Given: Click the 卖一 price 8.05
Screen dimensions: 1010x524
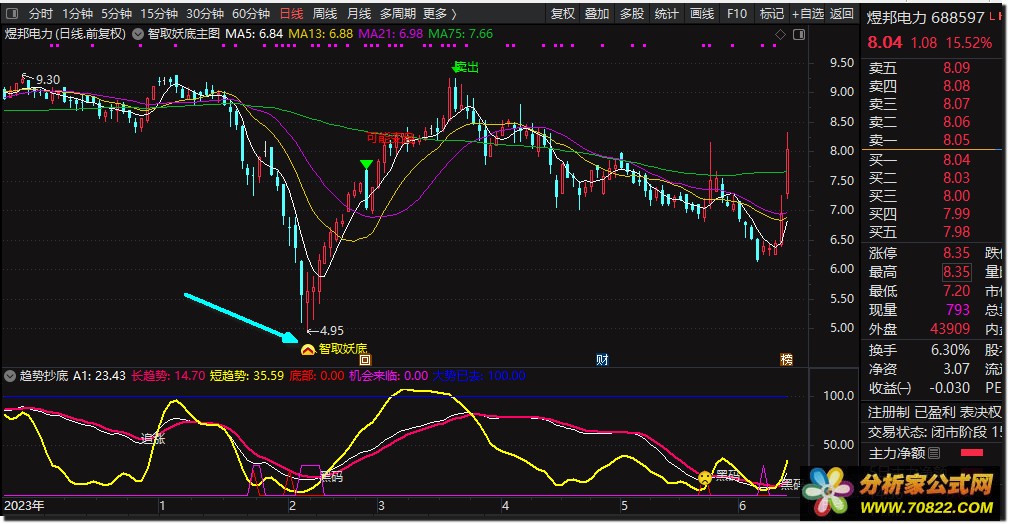Looking at the screenshot, I should [956, 140].
